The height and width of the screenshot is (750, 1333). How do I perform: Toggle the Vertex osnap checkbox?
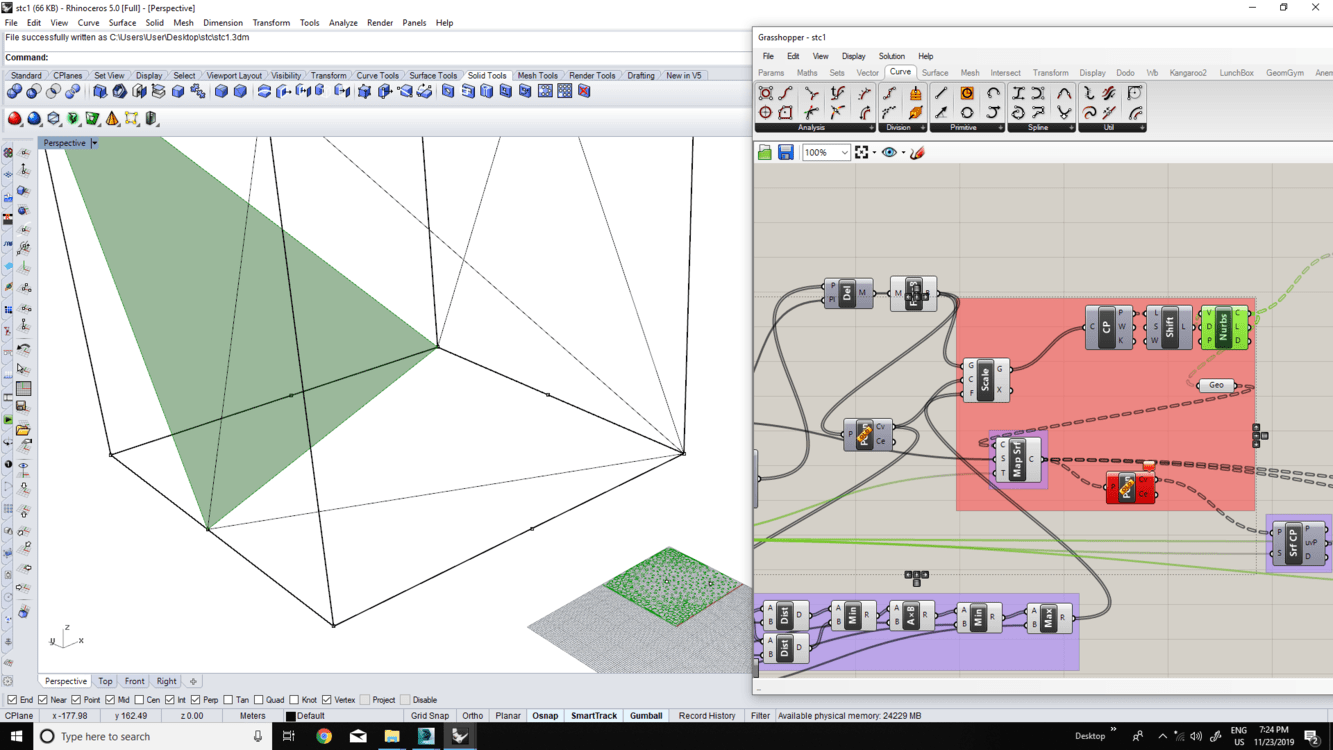click(327, 700)
